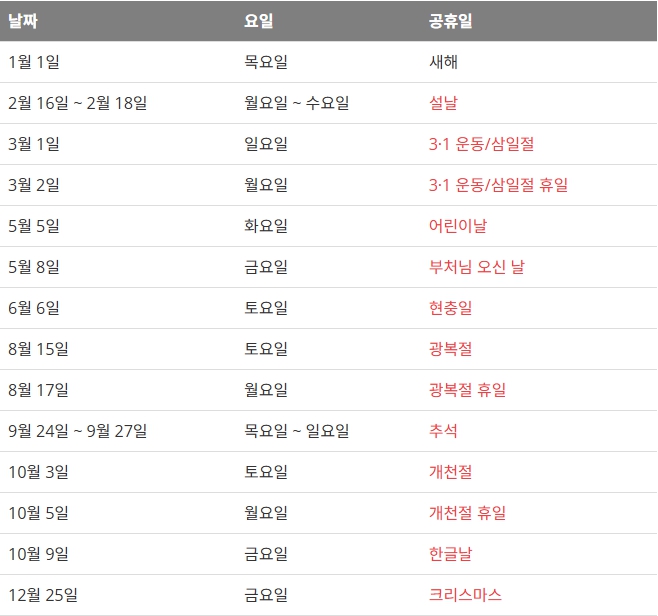Screen dimensions: 658x616
Task: Open the 부처님 오신 날 link
Action: (x=476, y=267)
